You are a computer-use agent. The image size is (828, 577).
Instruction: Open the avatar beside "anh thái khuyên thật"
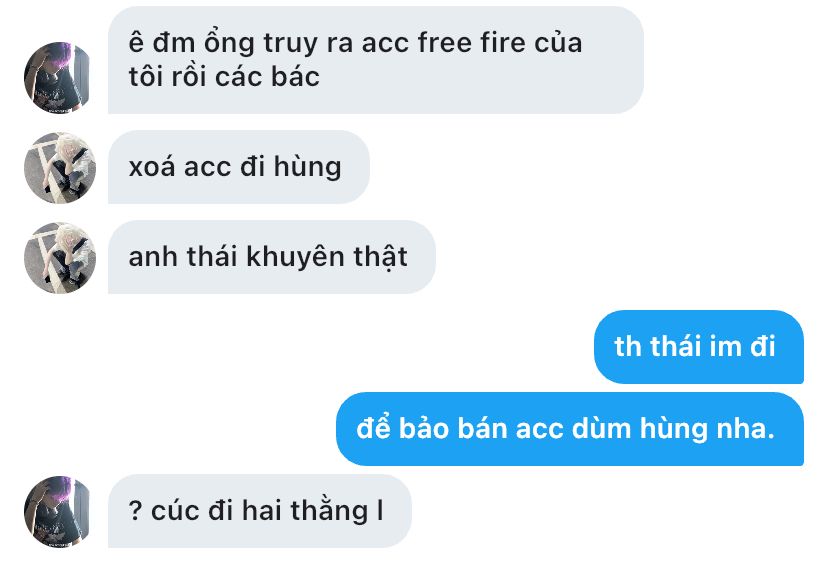click(60, 258)
